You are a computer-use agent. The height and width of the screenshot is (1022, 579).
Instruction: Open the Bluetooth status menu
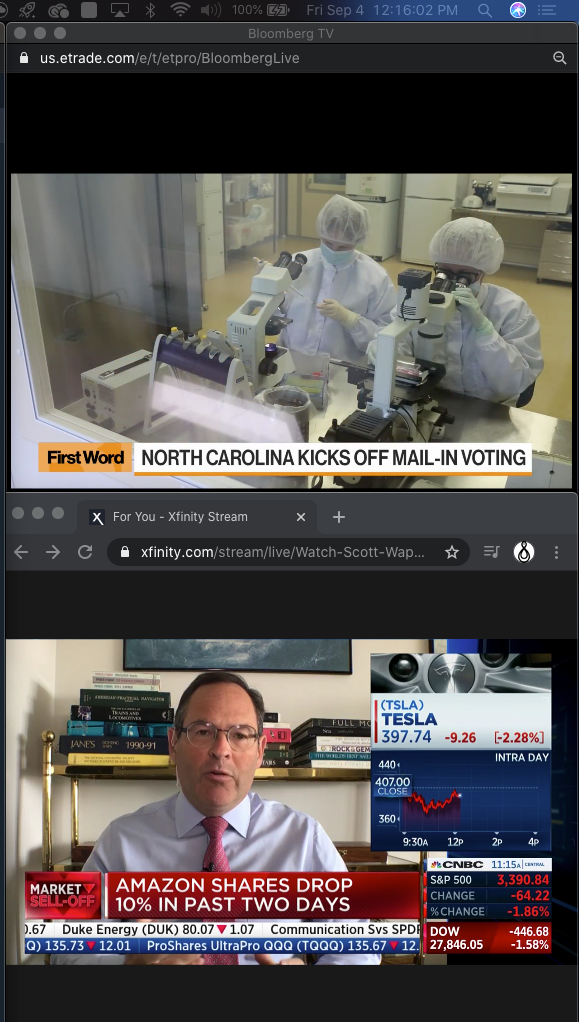tap(150, 10)
